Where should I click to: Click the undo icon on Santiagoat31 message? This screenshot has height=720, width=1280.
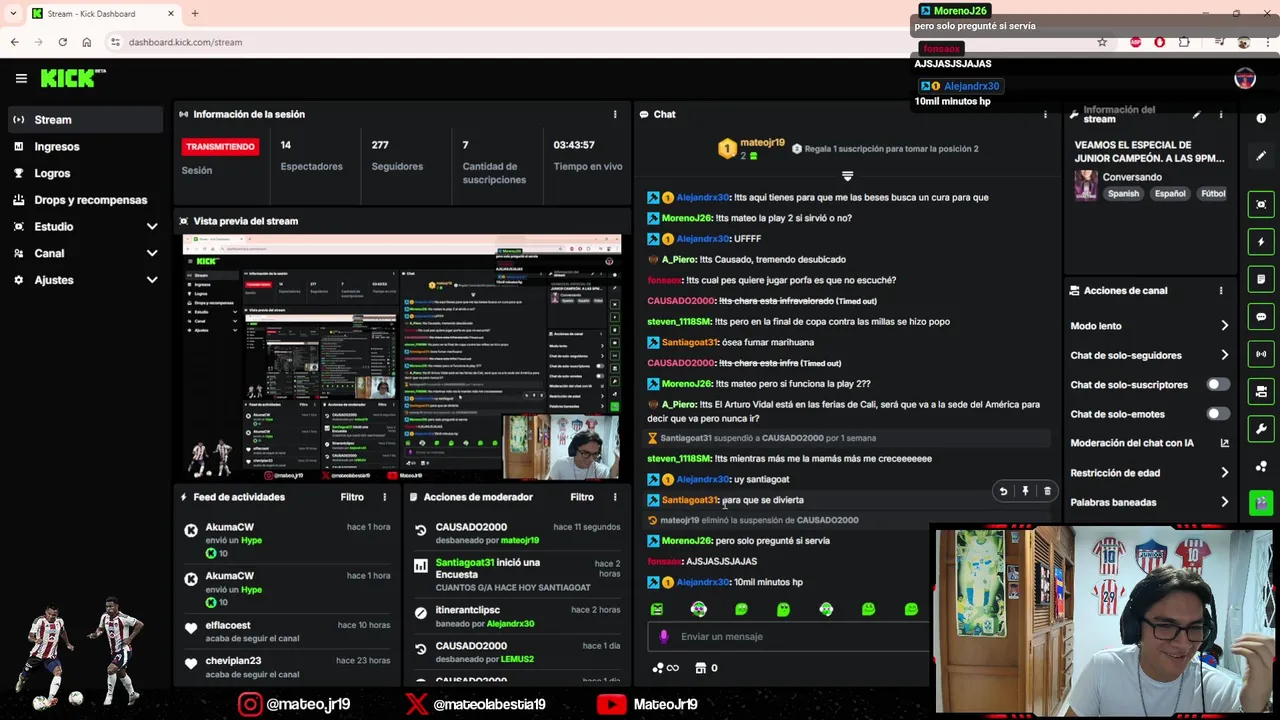[x=1003, y=491]
